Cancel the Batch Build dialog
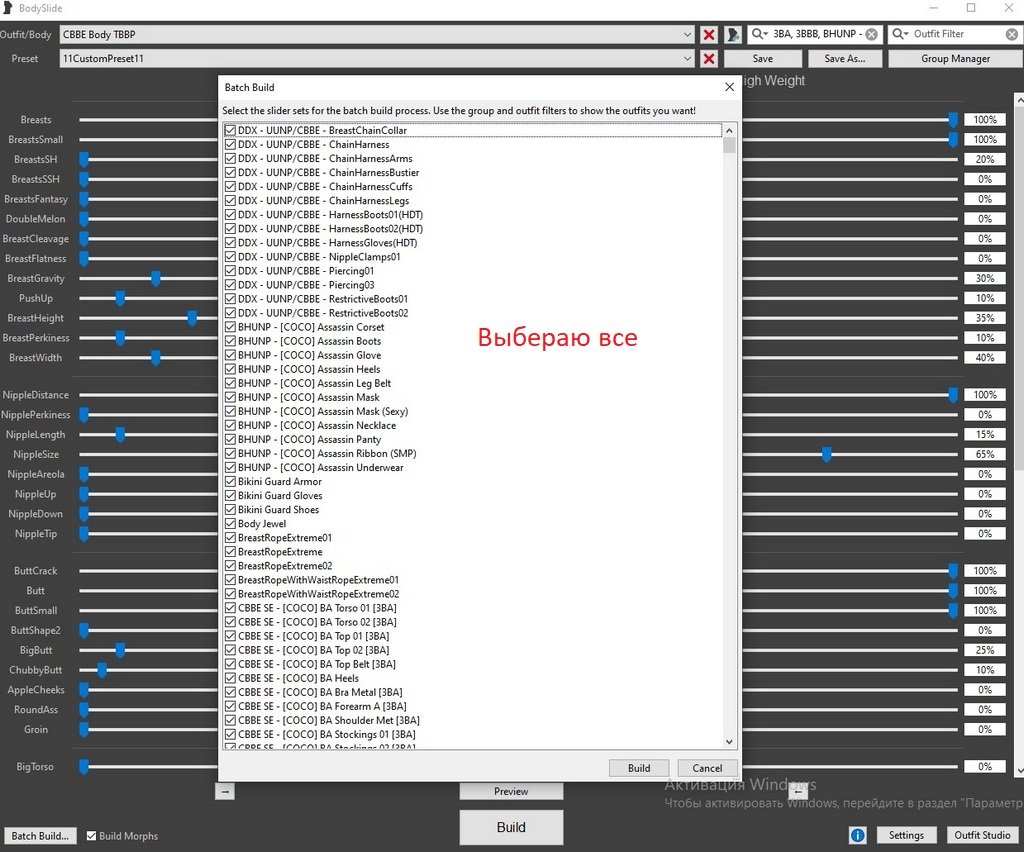The height and width of the screenshot is (852, 1024). click(707, 768)
